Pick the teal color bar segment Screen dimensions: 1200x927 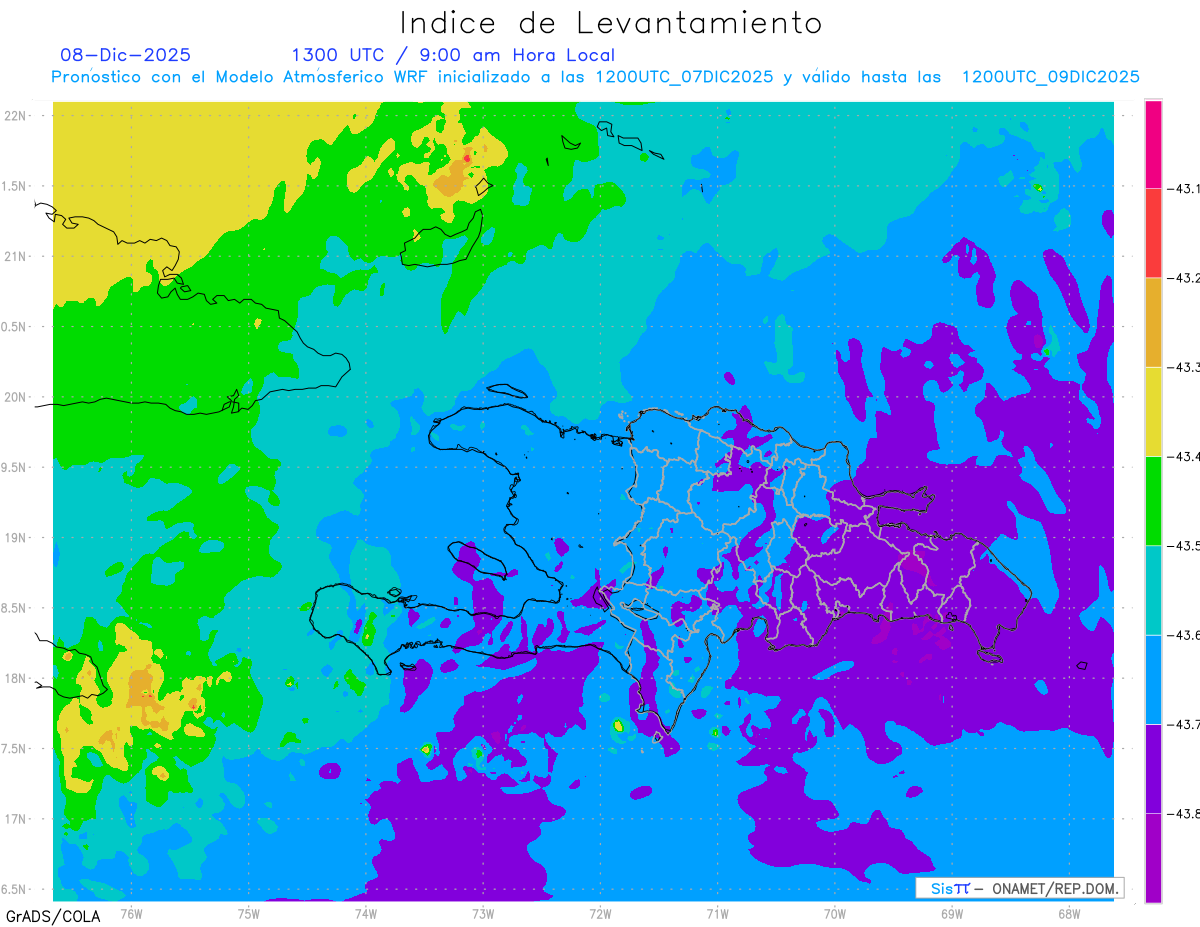pyautogui.click(x=1153, y=590)
